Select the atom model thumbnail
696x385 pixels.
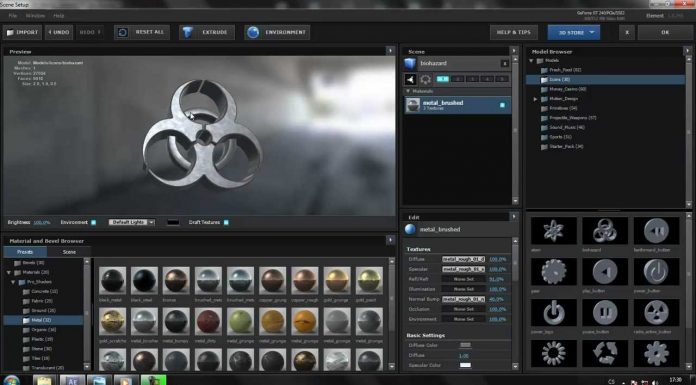554,230
